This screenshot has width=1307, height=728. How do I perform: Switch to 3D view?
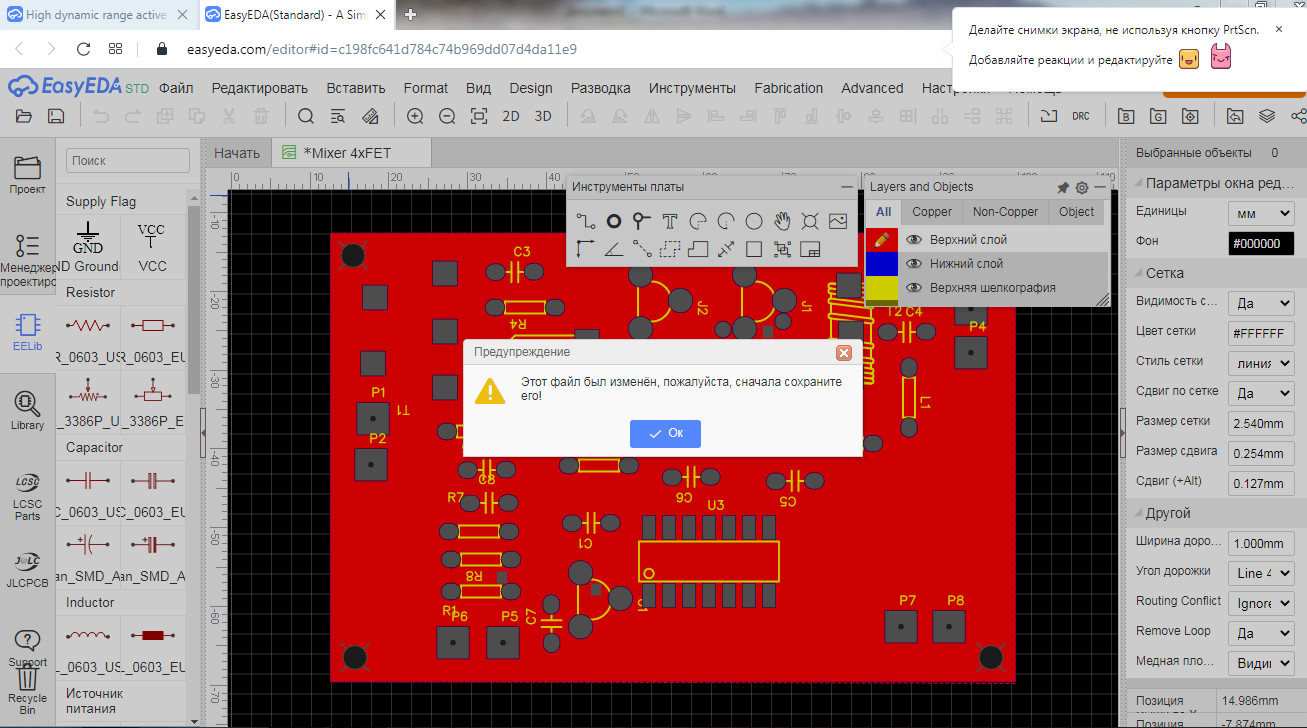pos(543,116)
